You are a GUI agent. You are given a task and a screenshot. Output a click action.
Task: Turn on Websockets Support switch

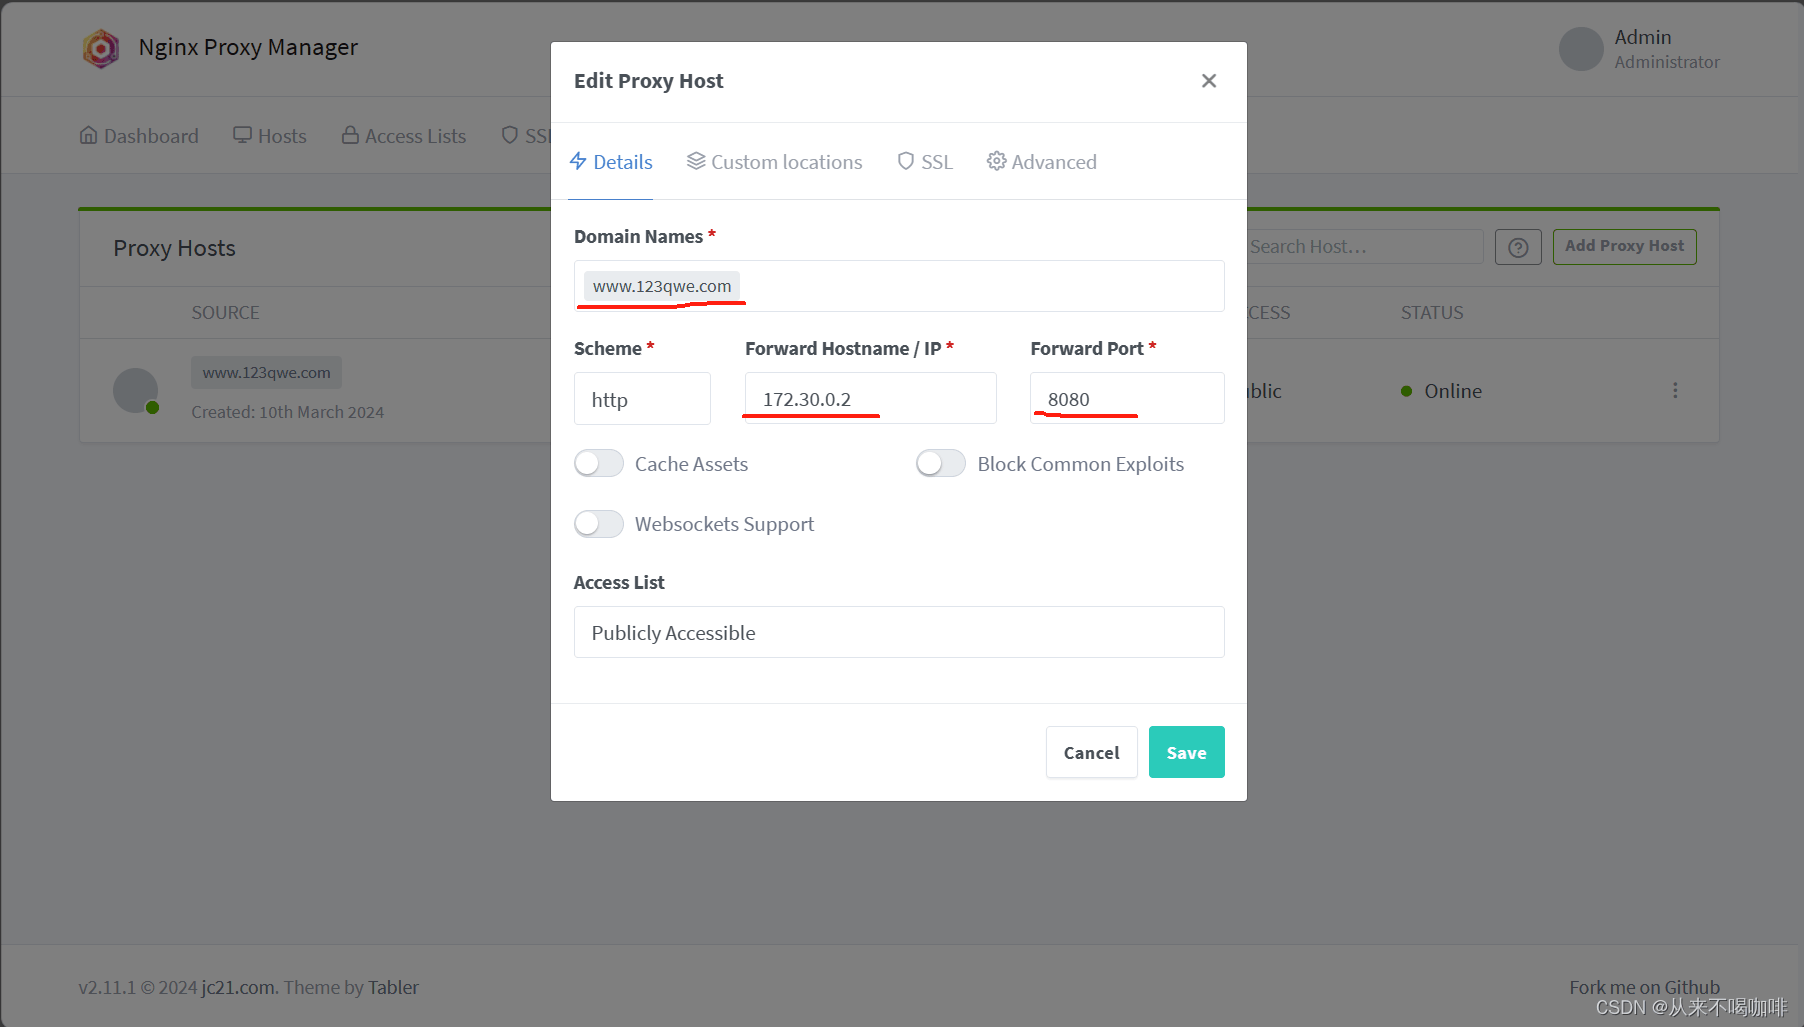coord(599,523)
